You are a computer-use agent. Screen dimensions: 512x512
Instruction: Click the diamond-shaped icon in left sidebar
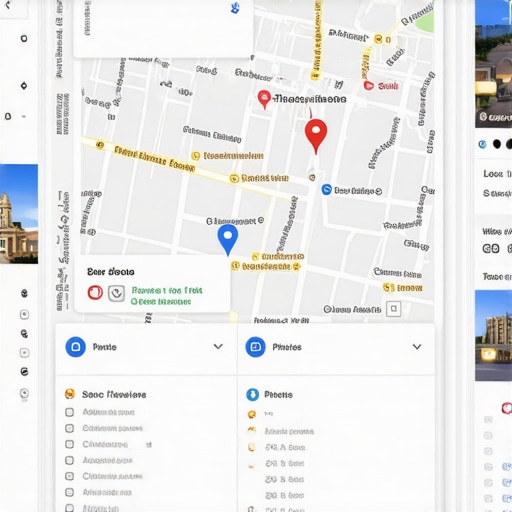coord(24,86)
